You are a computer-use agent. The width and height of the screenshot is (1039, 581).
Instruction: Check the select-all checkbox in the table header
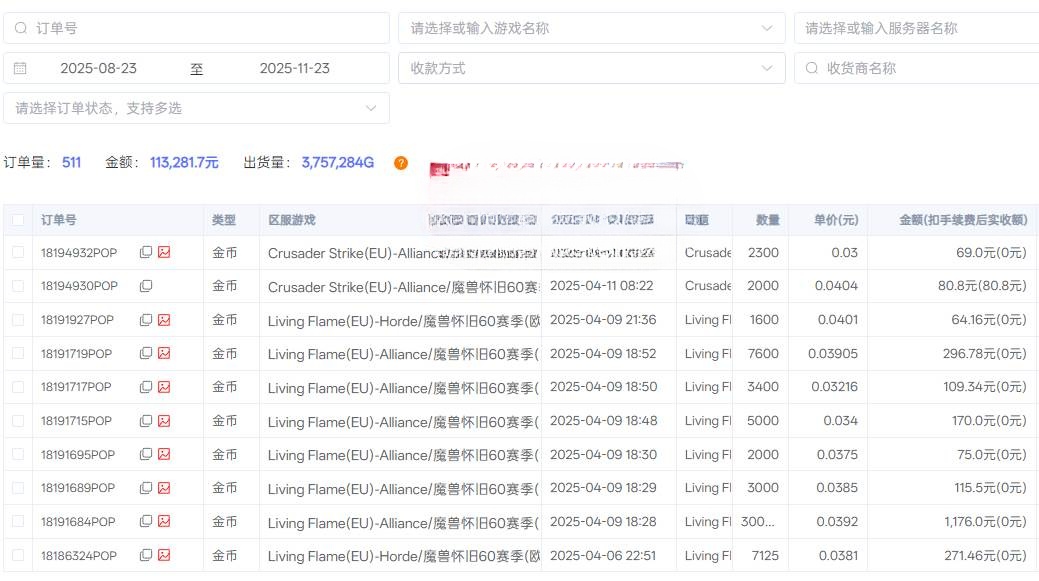18,219
